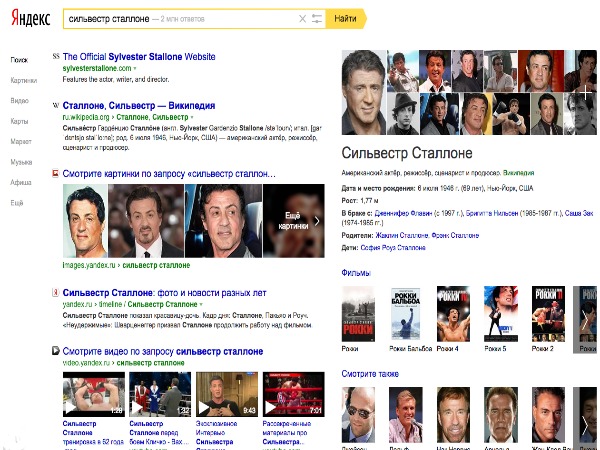600x450 pixels.
Task: Click plus icon to show more photos
Action: point(585,92)
